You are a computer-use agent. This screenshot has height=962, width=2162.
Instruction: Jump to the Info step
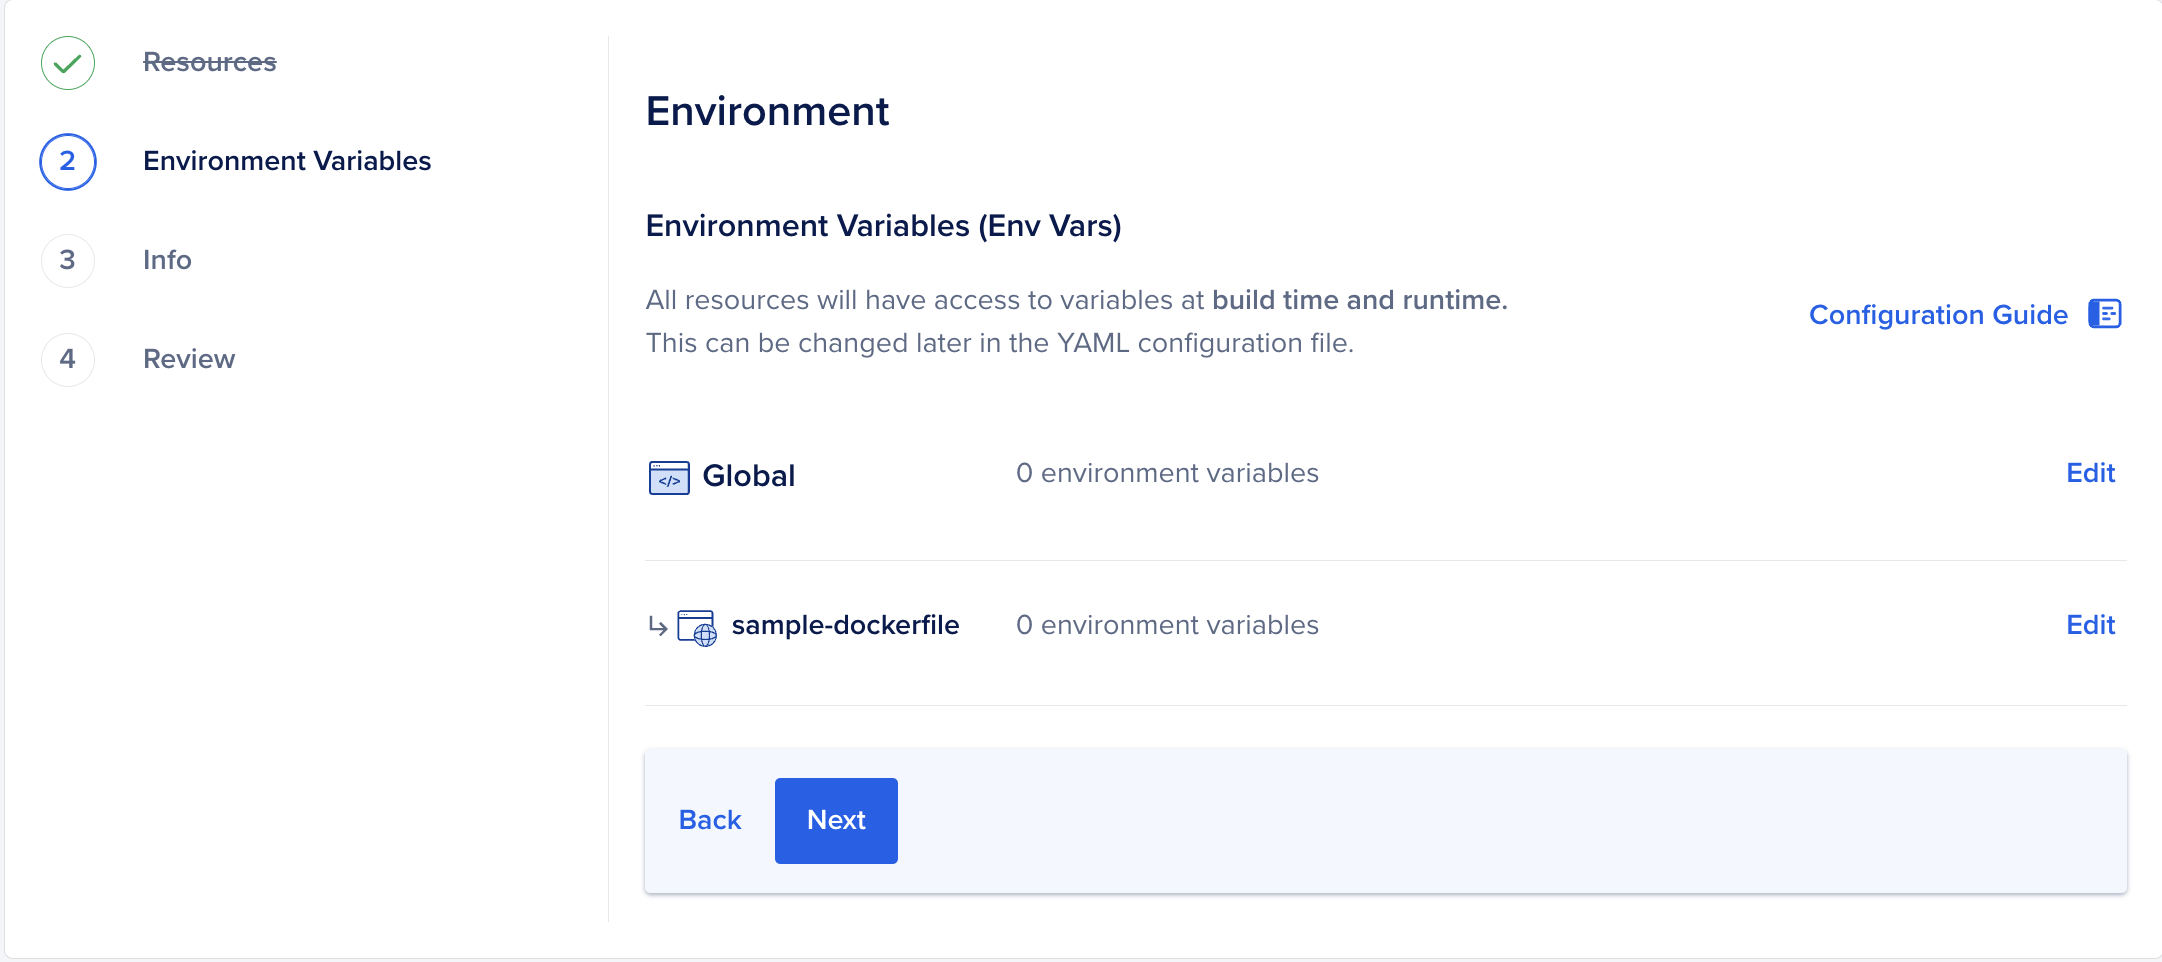click(167, 260)
